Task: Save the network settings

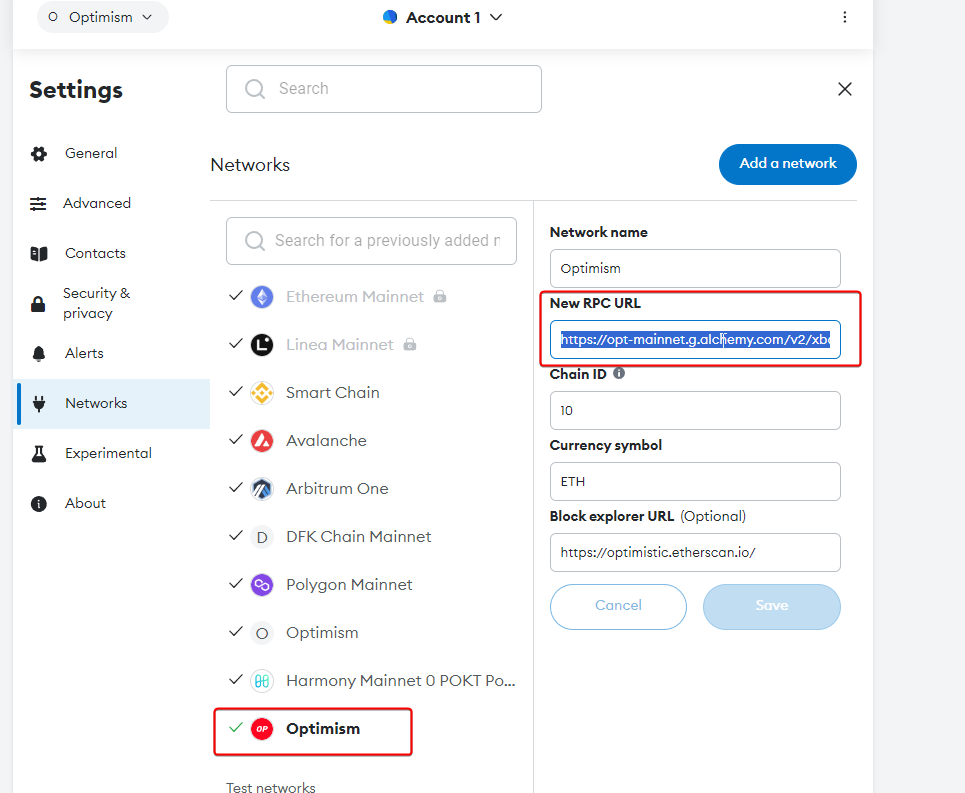Action: [772, 607]
